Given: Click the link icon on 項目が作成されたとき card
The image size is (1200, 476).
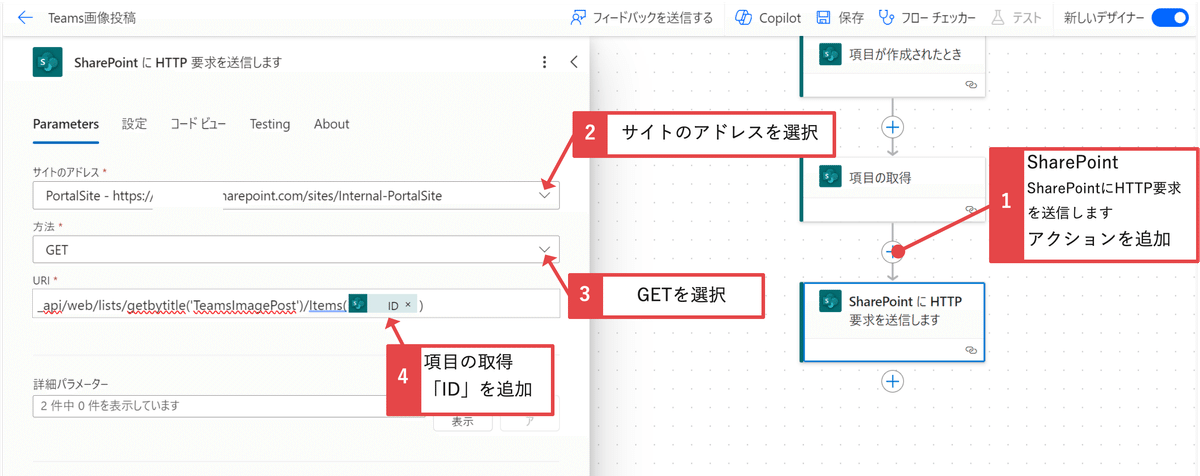Looking at the screenshot, I should pos(969,86).
